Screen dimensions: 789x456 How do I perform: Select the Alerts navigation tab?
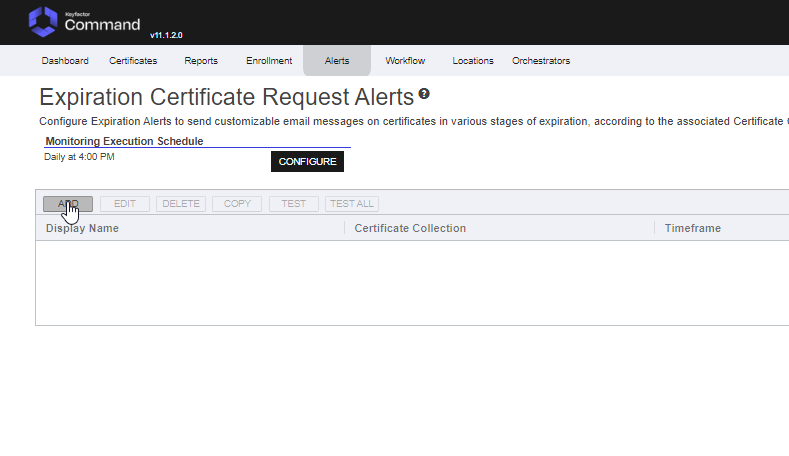click(337, 61)
